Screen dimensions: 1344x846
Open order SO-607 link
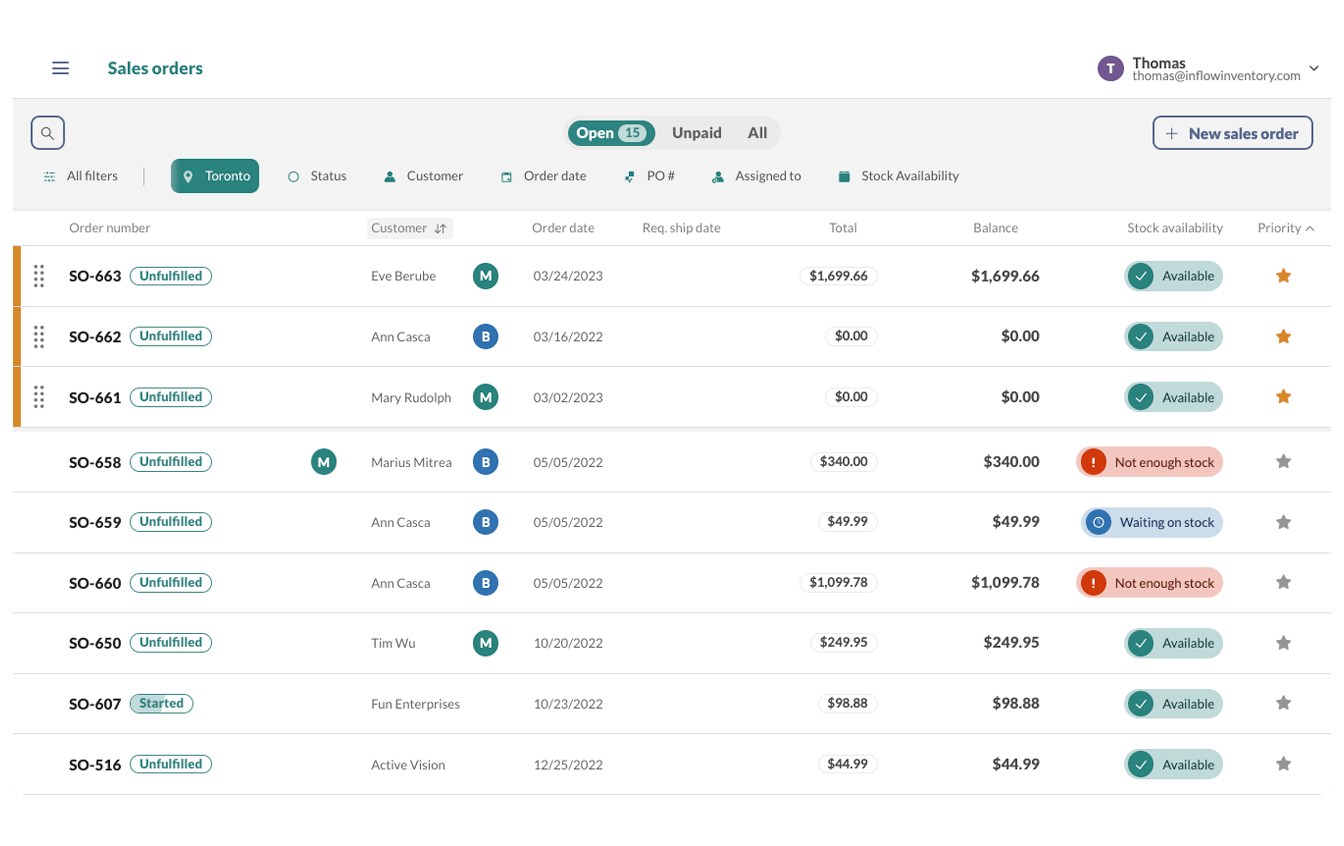[95, 704]
